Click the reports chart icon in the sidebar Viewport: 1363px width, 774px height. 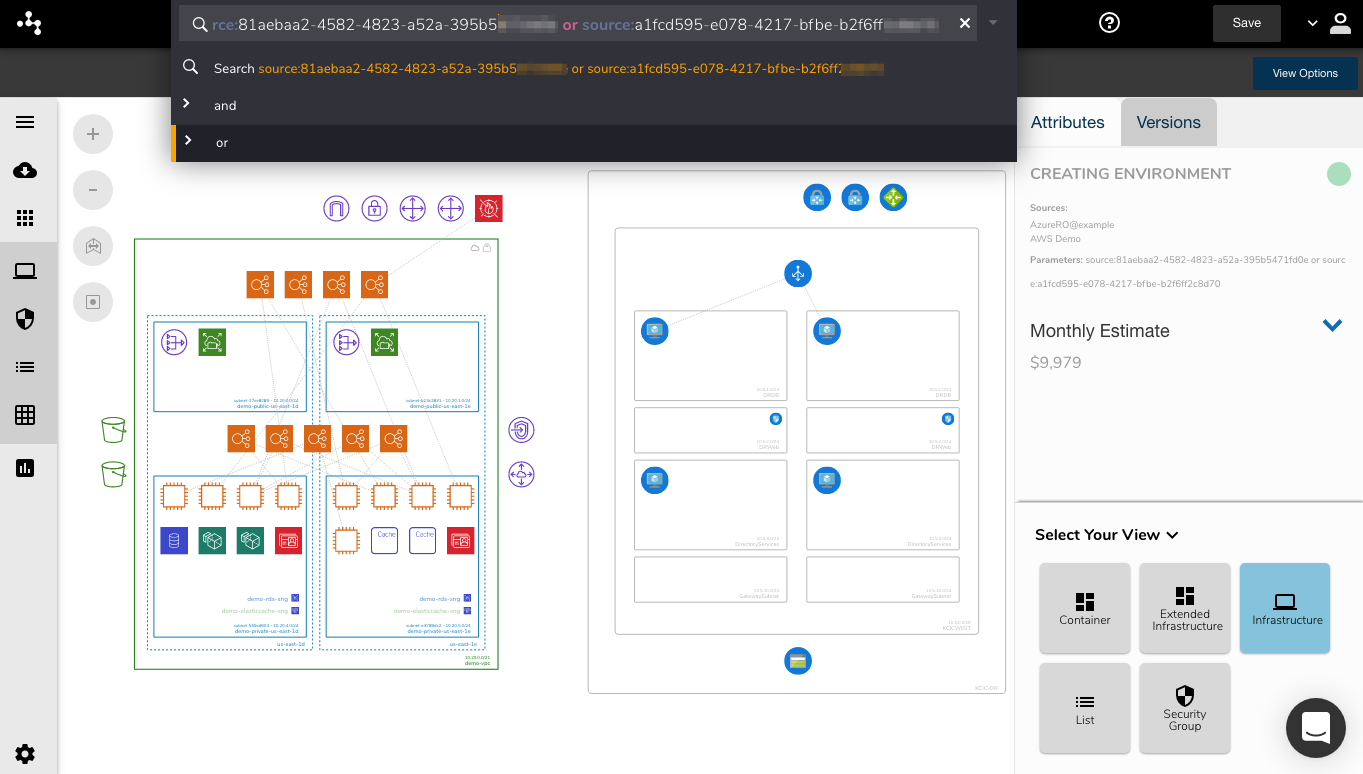(25, 467)
